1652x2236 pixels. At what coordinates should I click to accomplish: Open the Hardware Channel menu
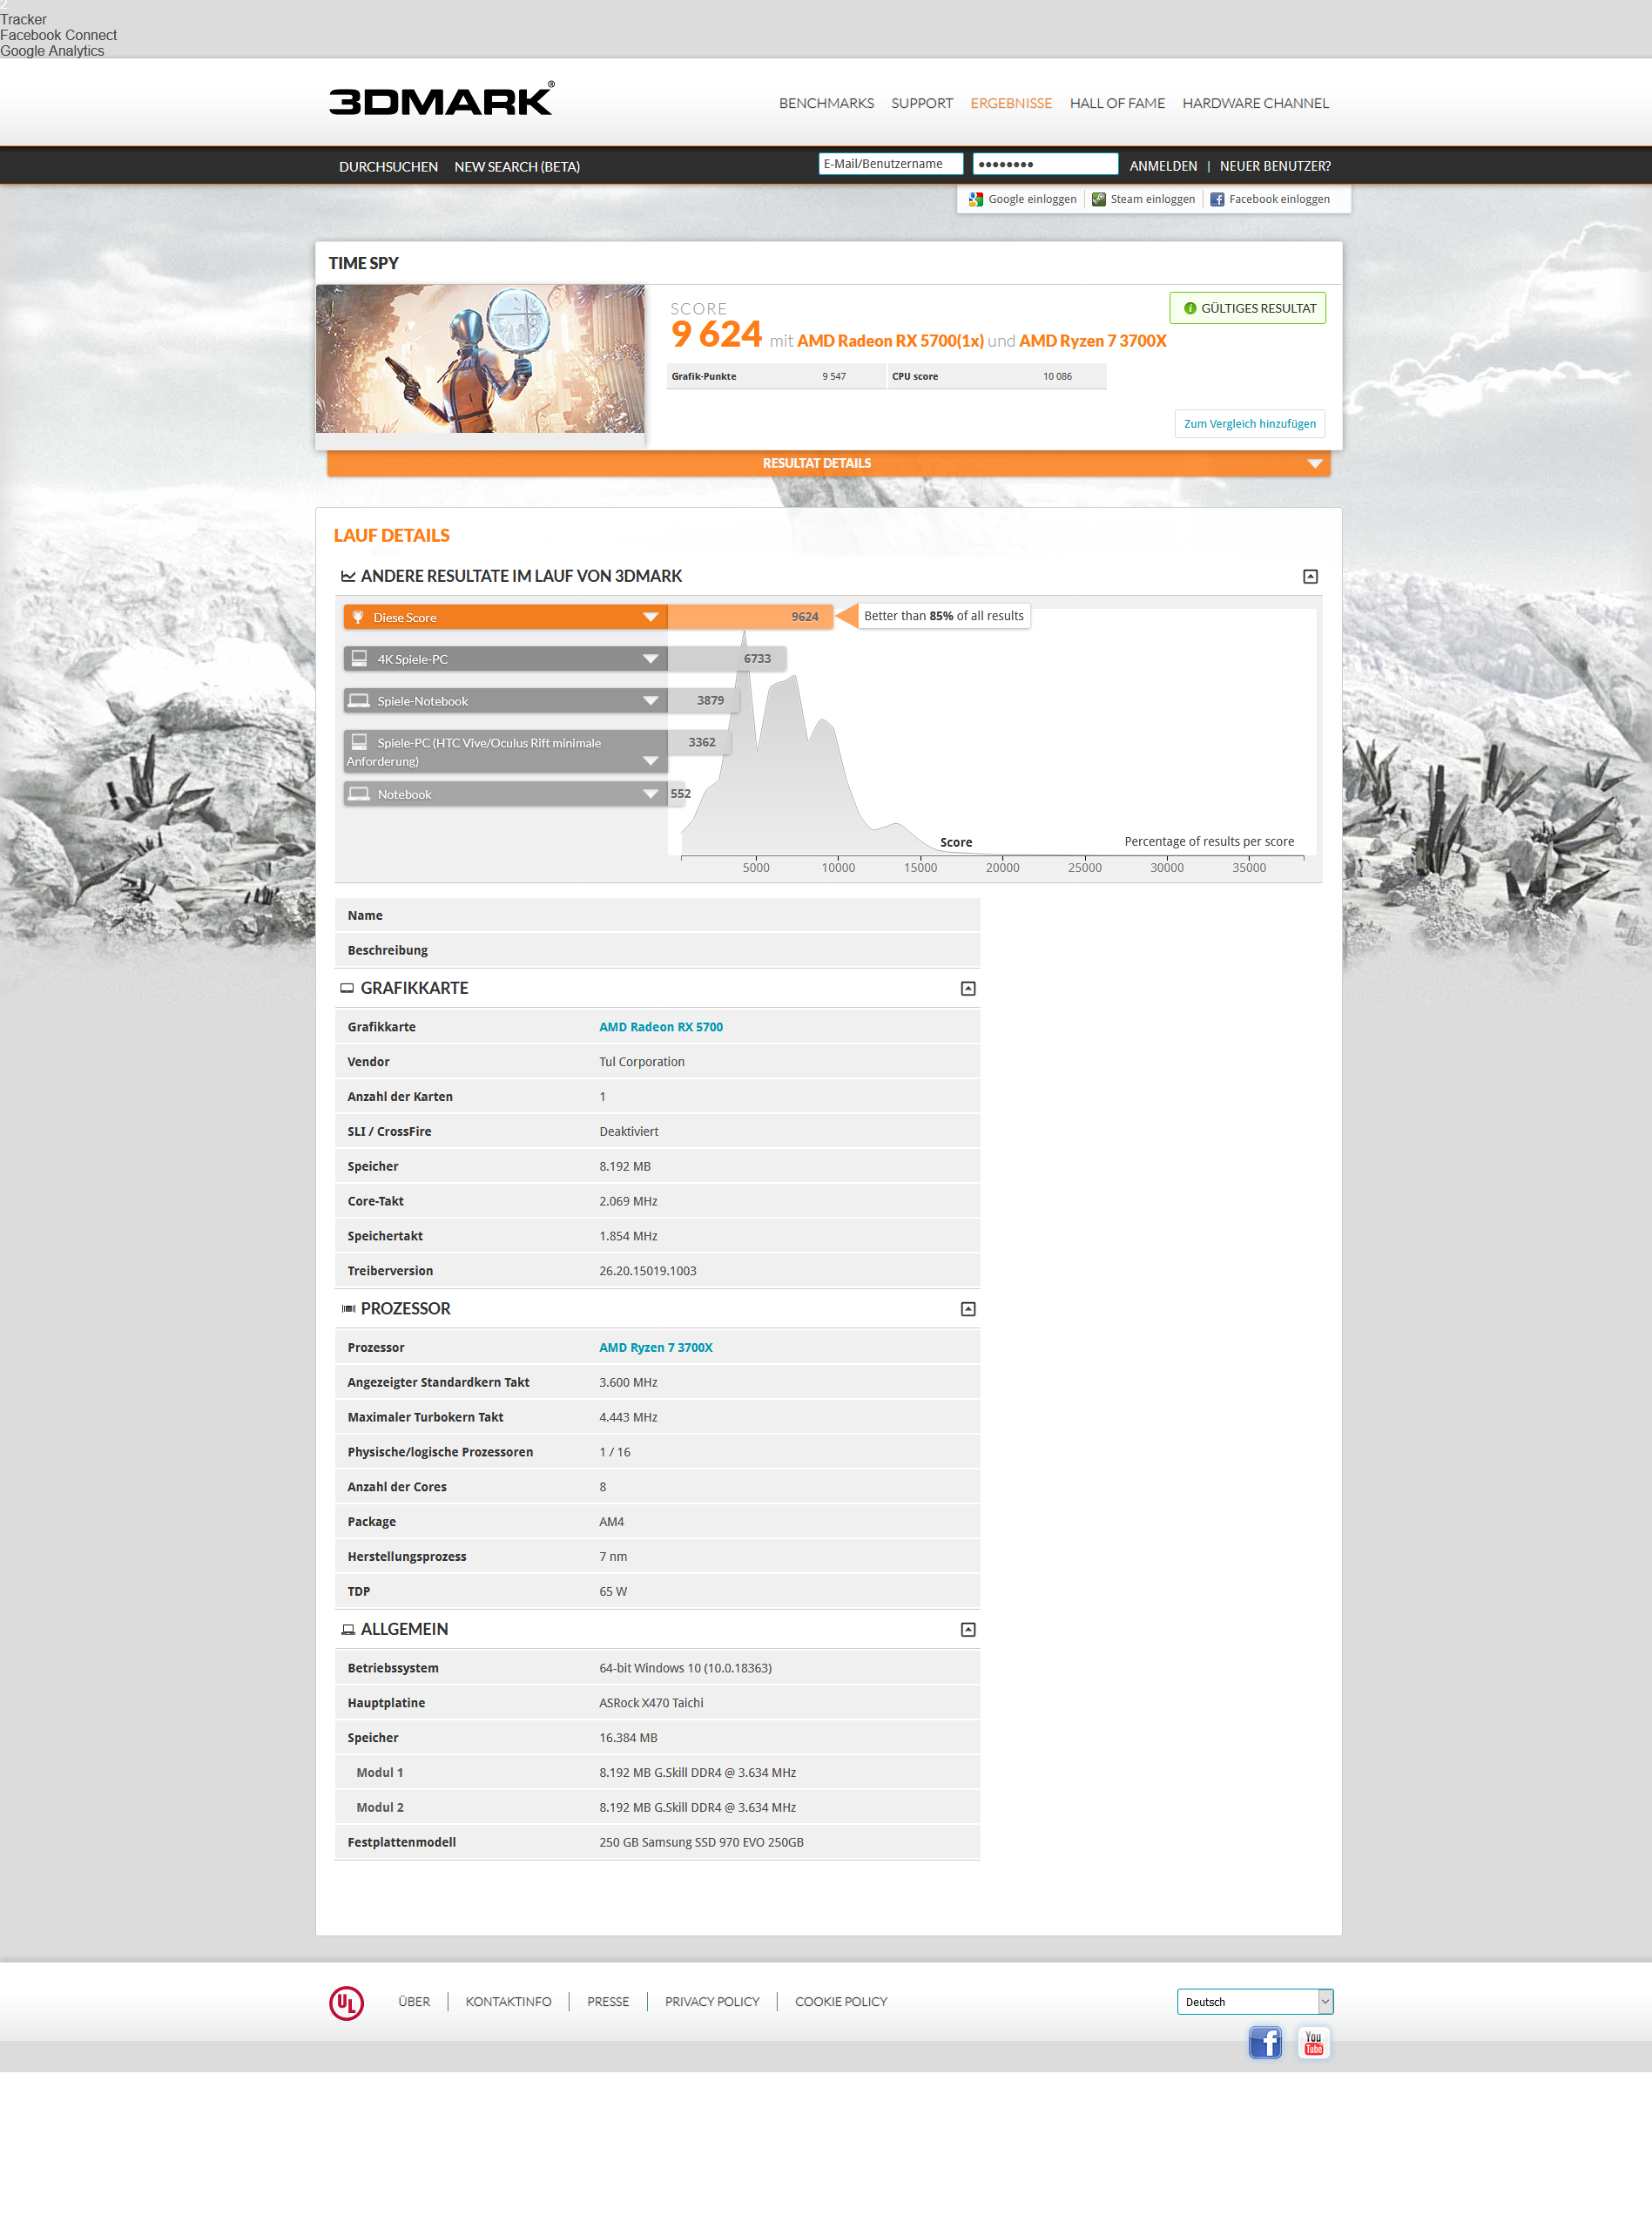(x=1255, y=103)
